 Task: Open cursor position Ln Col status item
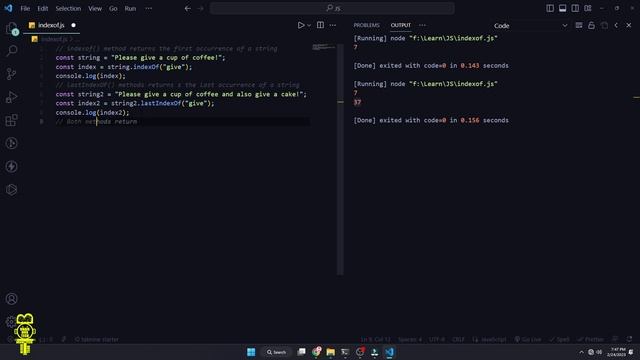coord(376,340)
